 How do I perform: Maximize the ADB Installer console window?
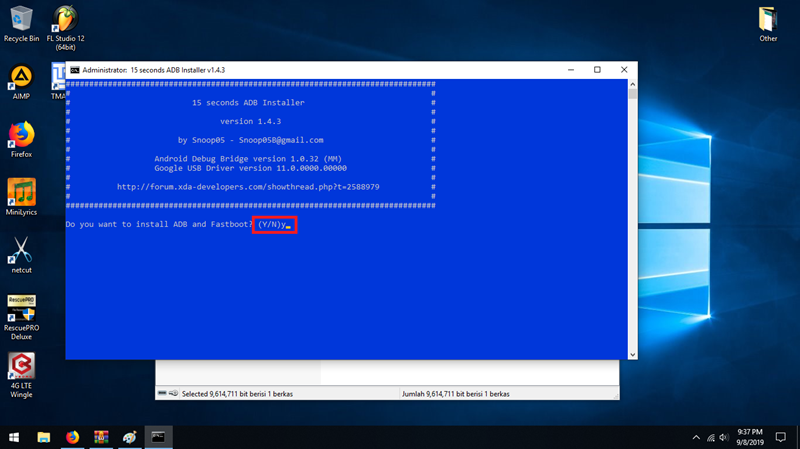(x=597, y=70)
